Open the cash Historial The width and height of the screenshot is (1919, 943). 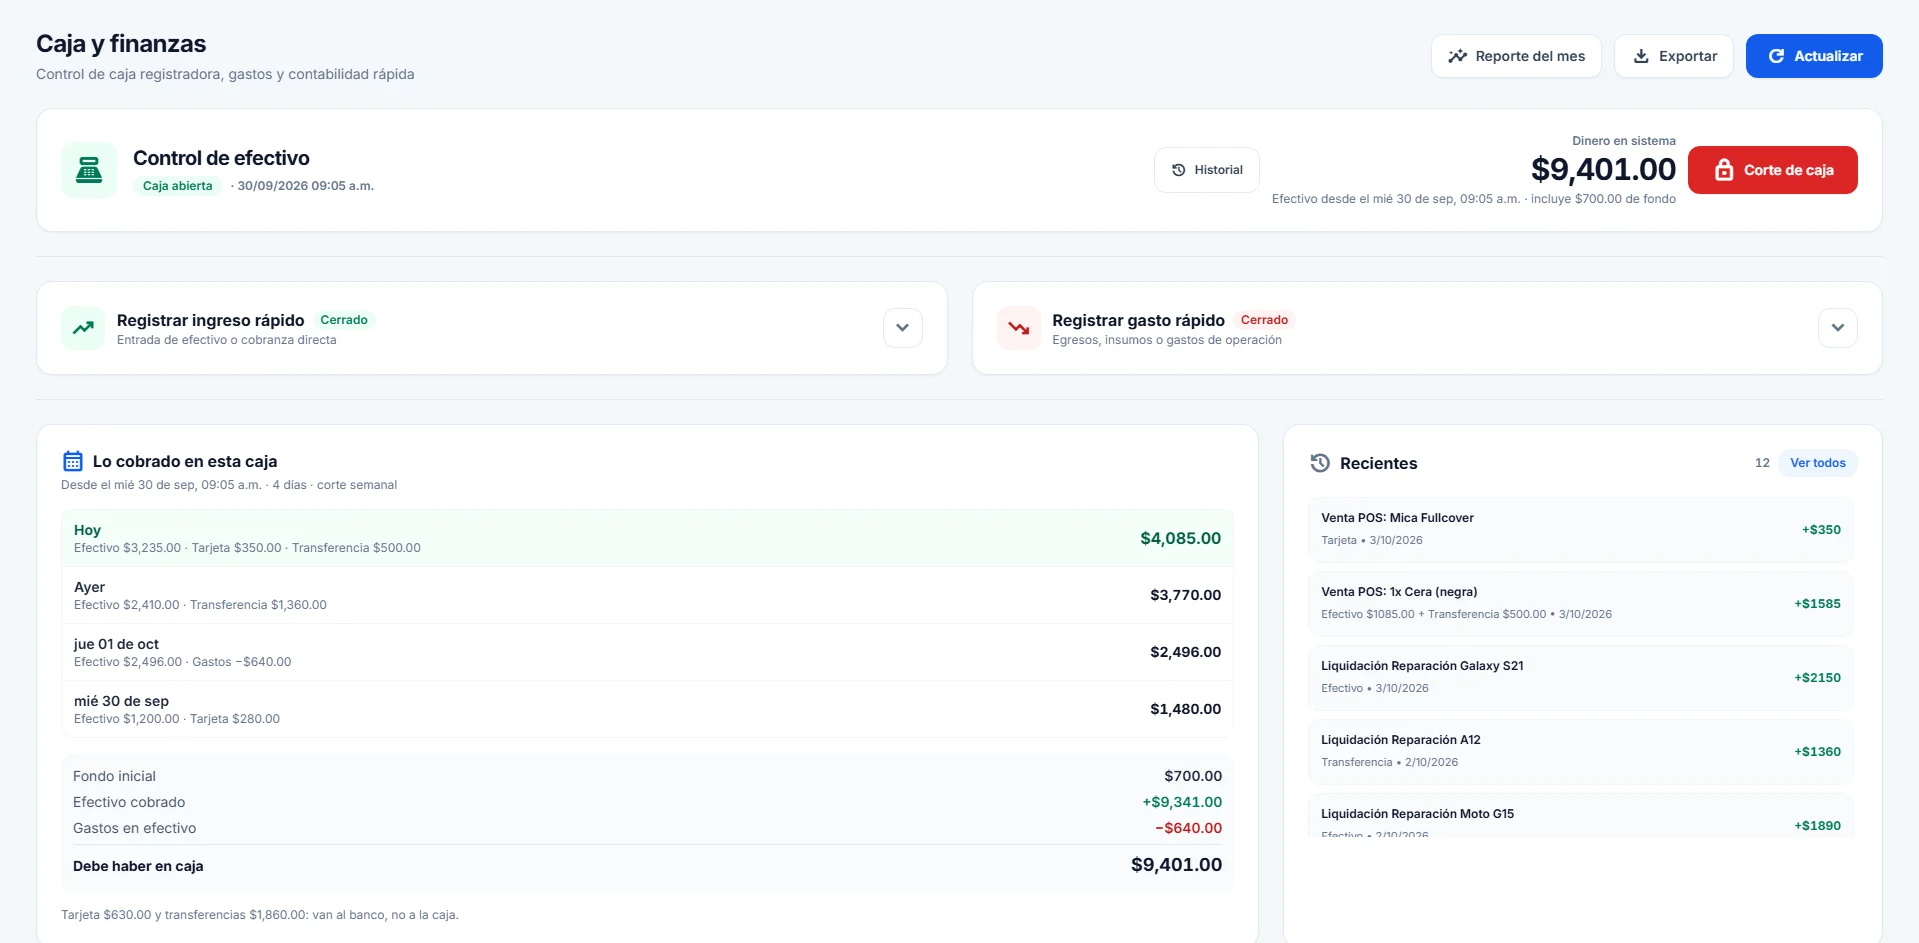[1207, 170]
